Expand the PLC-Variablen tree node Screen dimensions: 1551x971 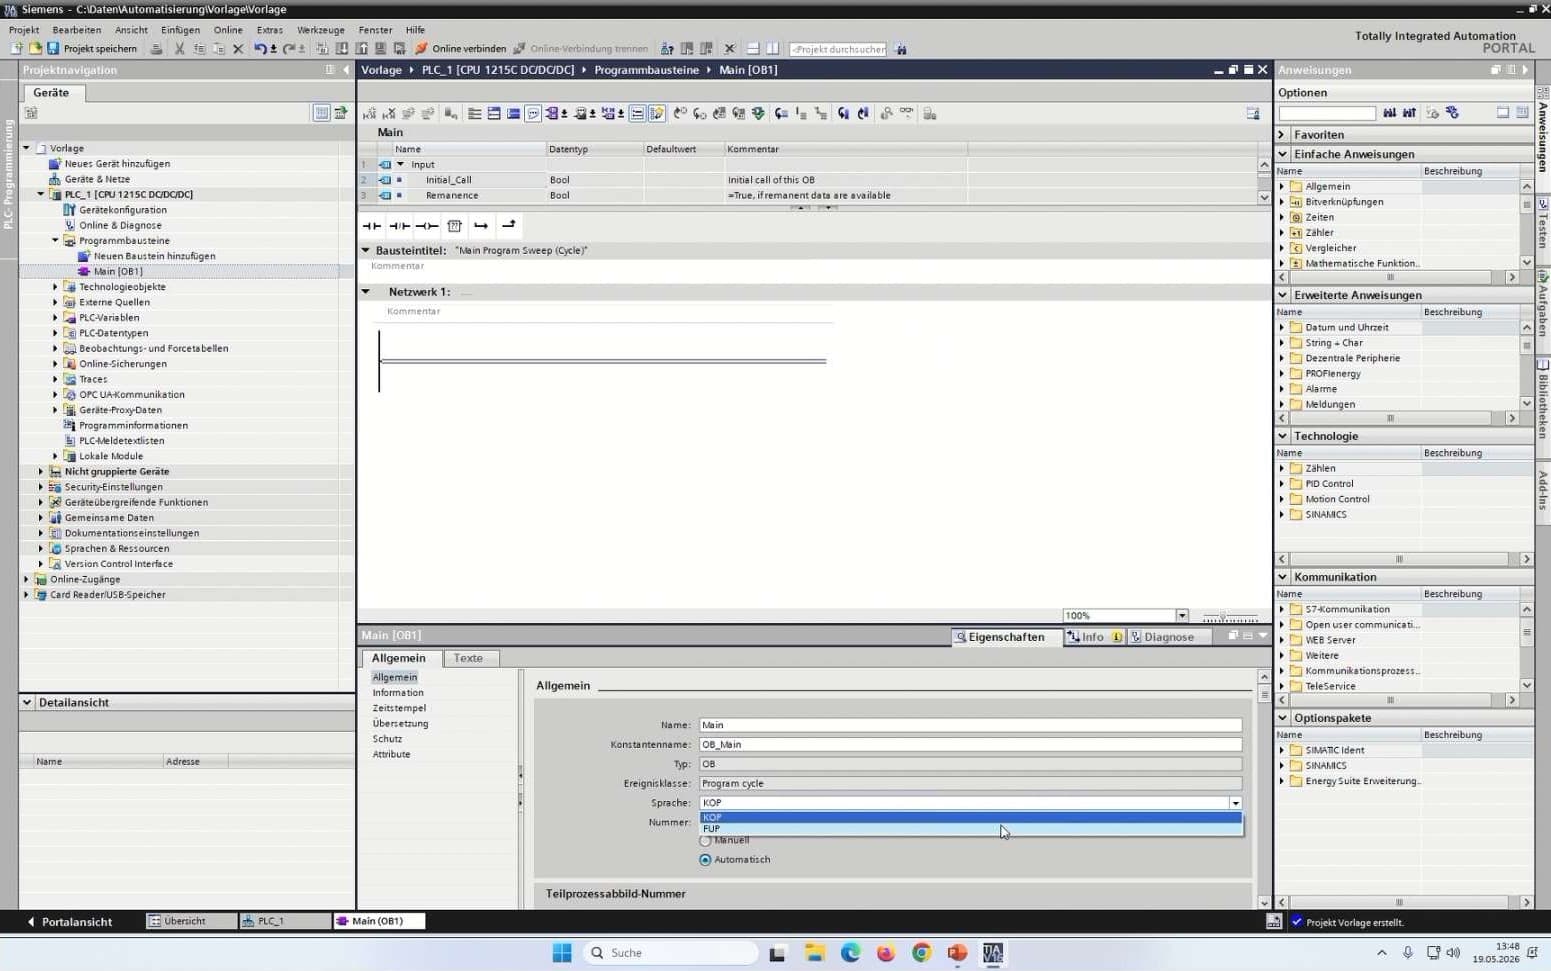(55, 318)
